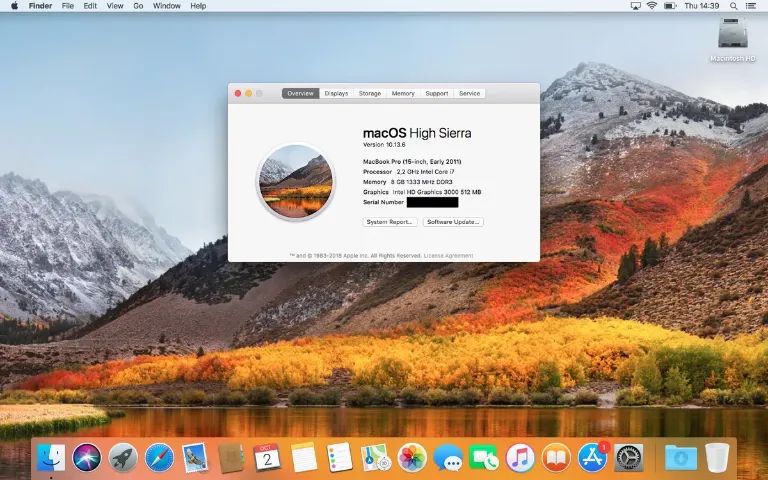Minimize the About This Mac window
This screenshot has height=480, width=768.
249,93
